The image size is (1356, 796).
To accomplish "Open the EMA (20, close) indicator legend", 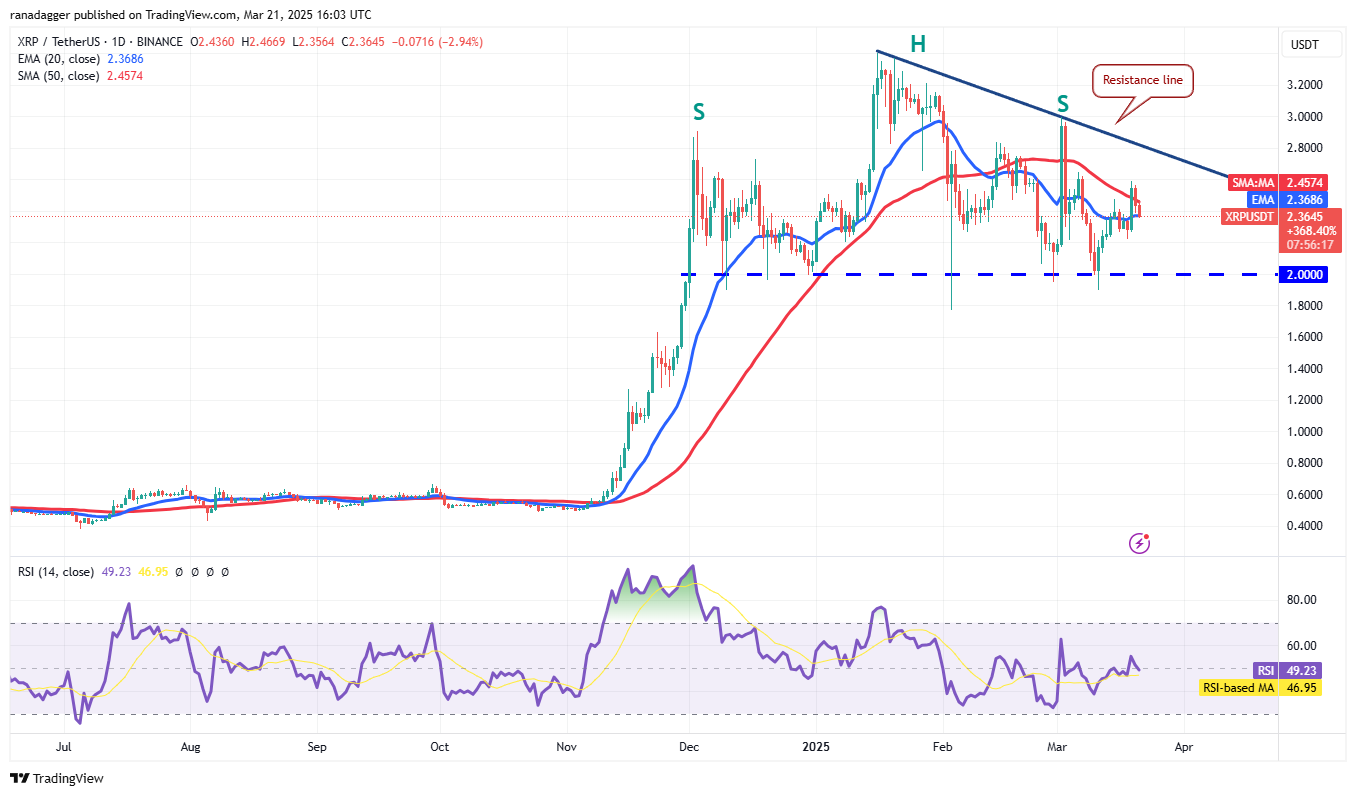I will [x=60, y=59].
